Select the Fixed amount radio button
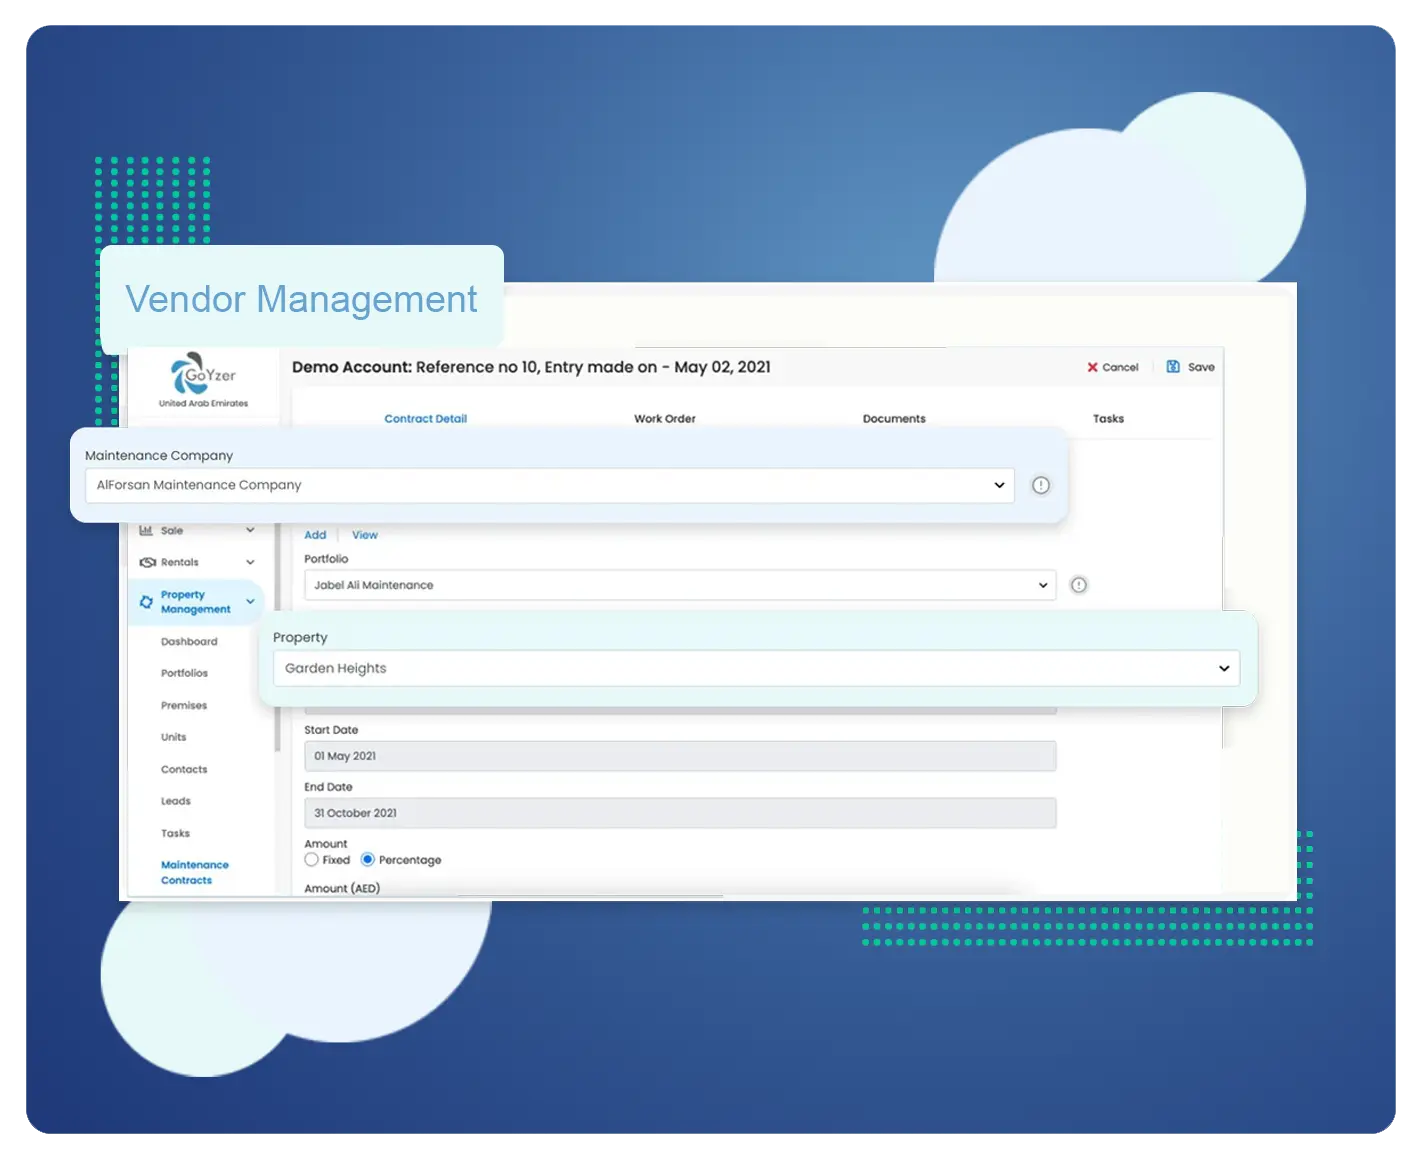1424x1168 pixels. point(312,860)
